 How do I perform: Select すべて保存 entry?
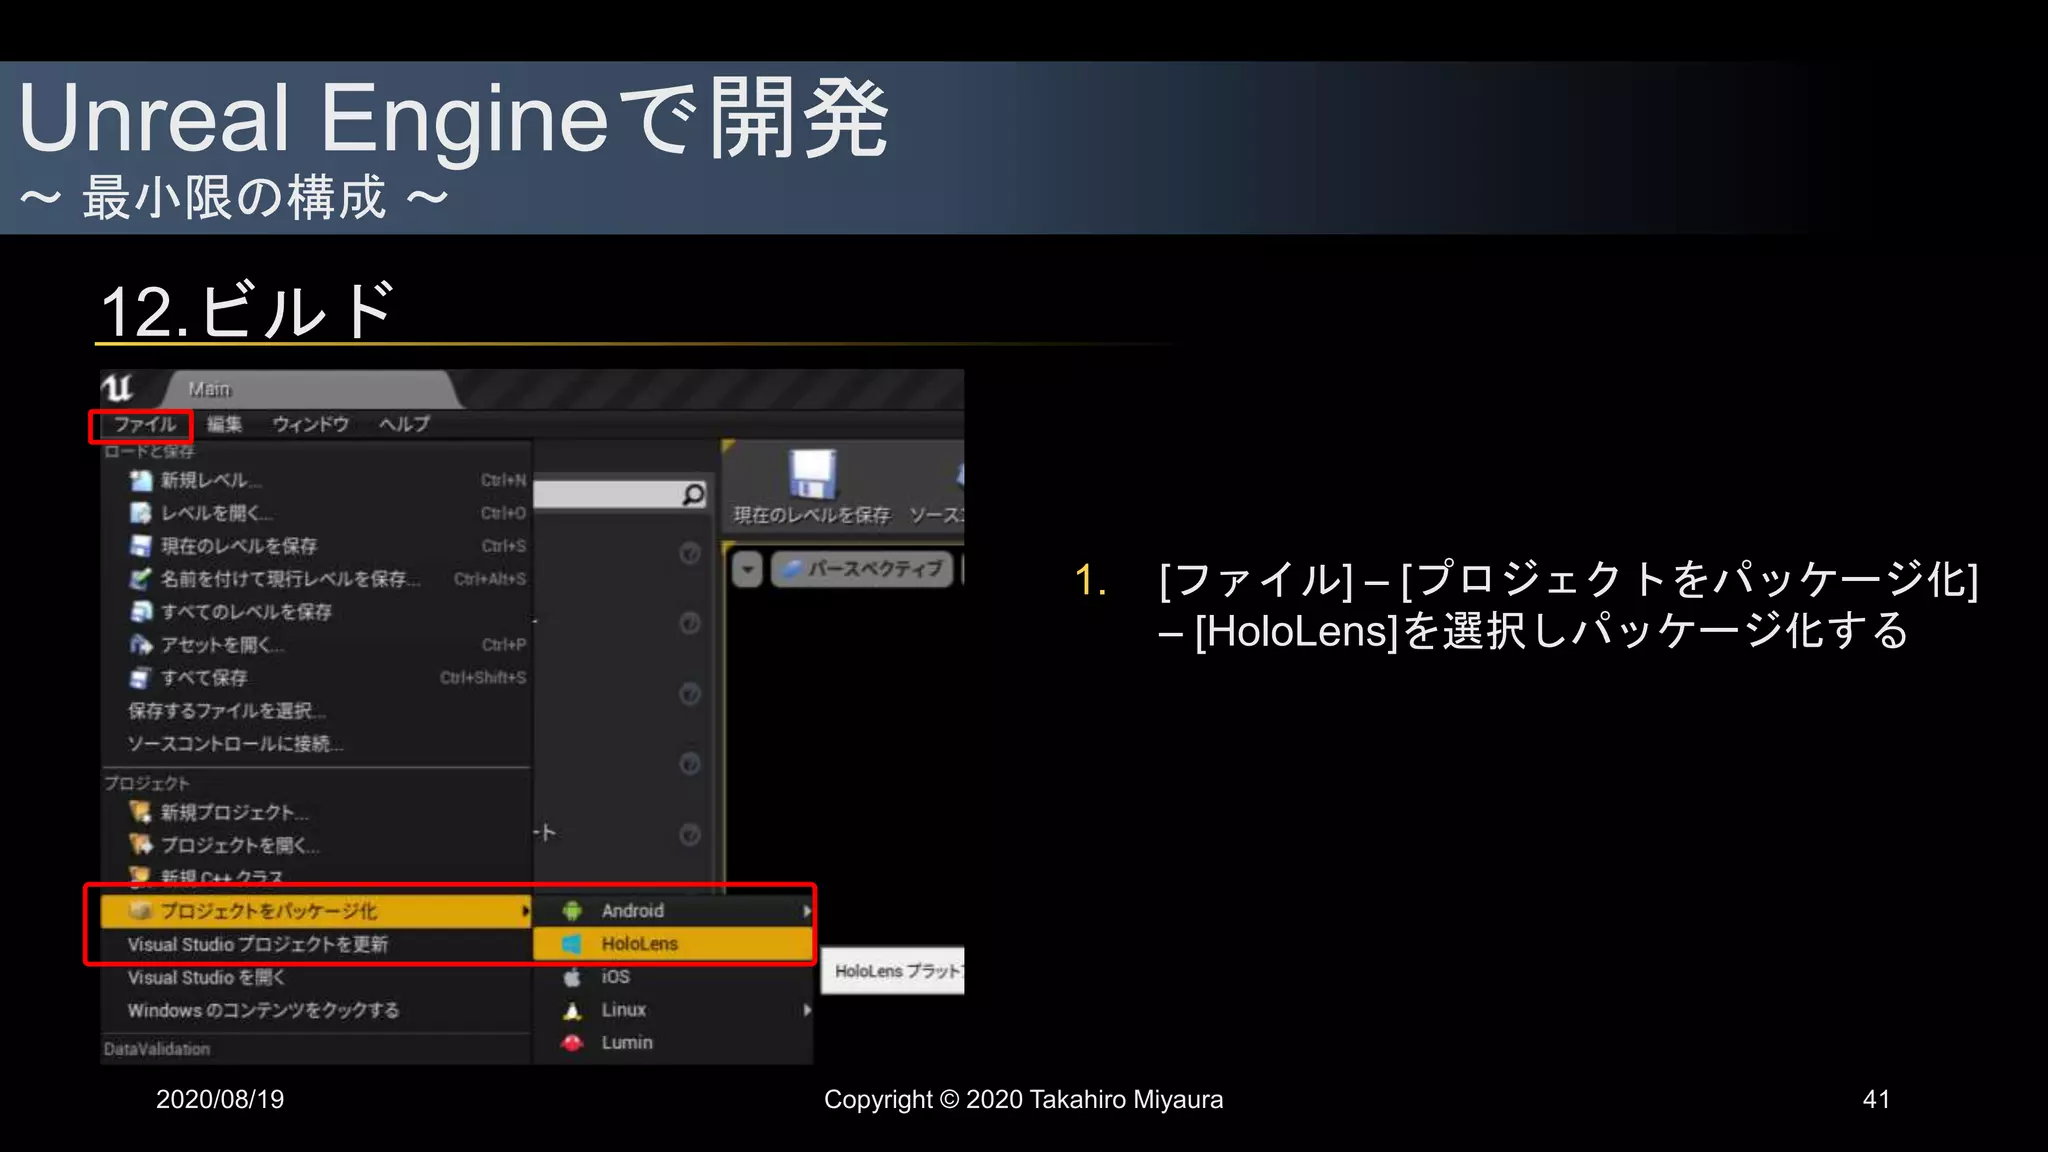[x=316, y=678]
